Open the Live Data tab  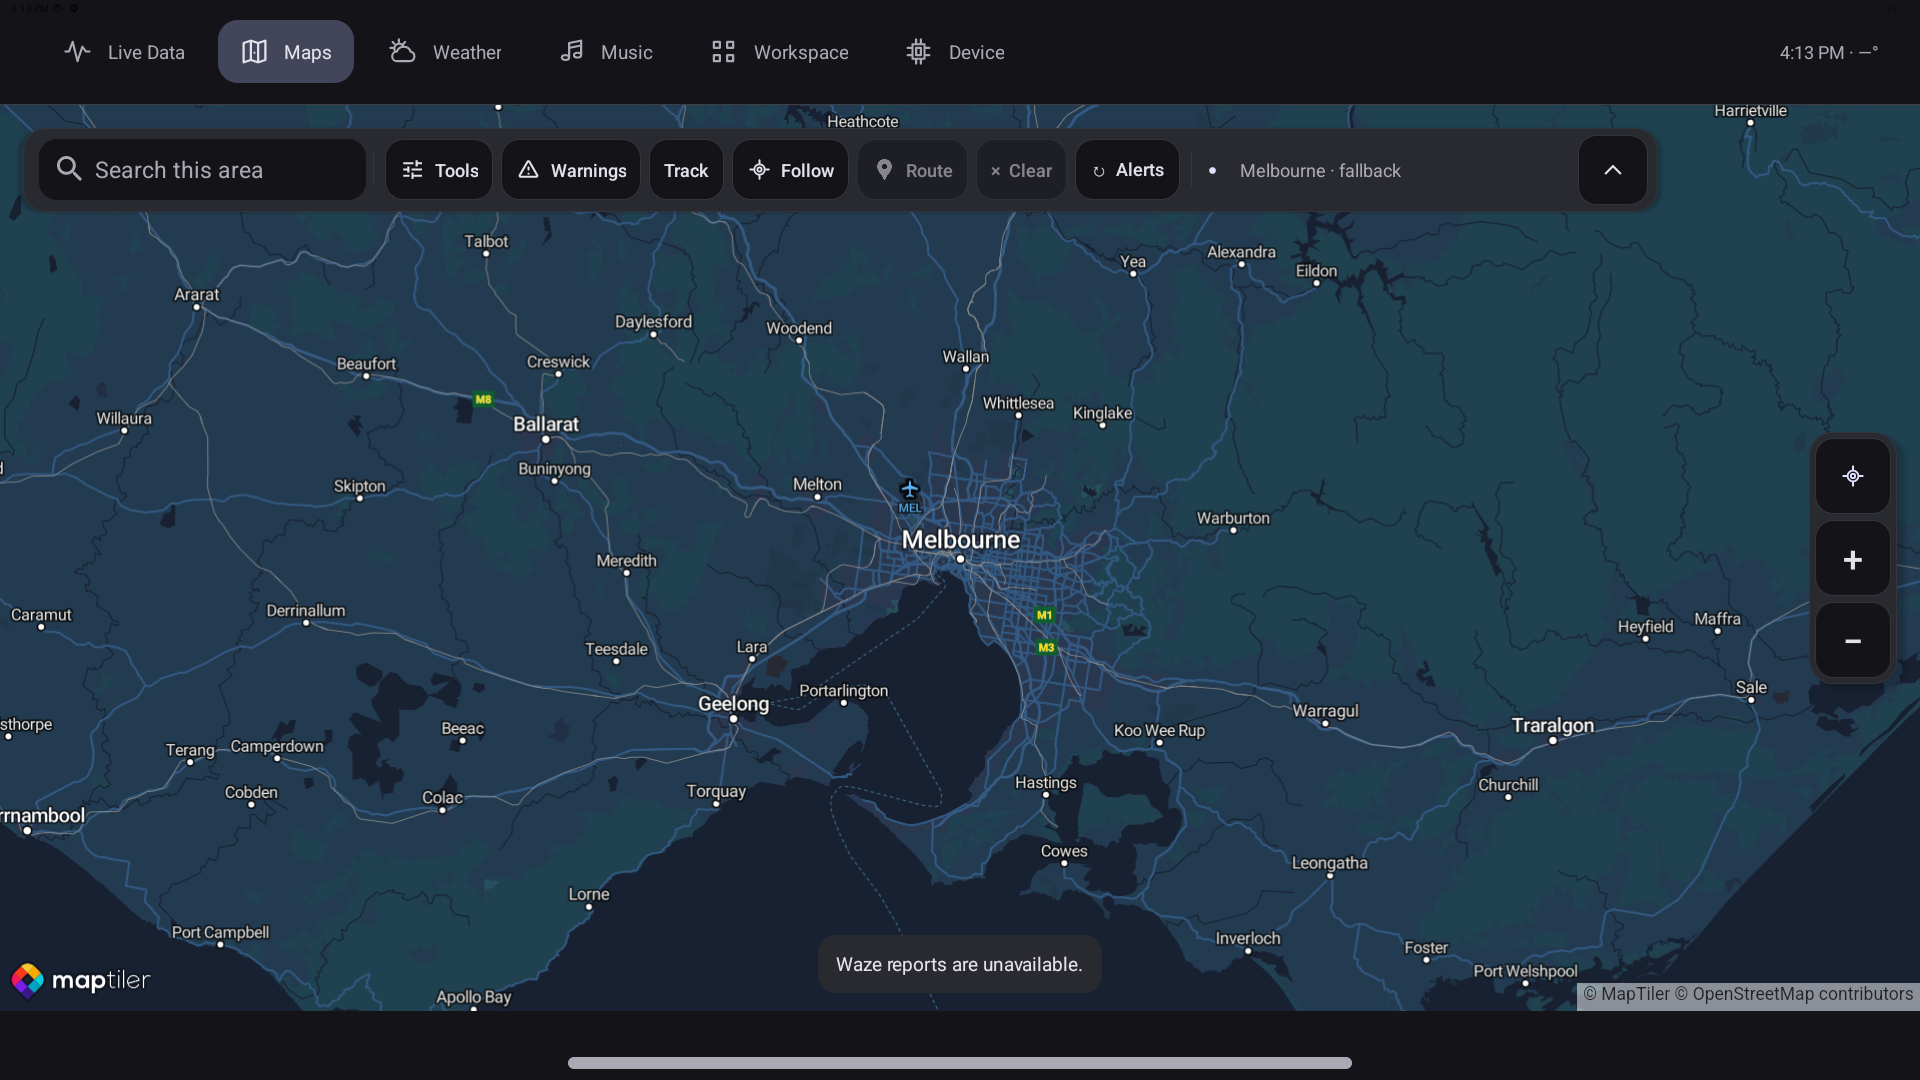[124, 52]
